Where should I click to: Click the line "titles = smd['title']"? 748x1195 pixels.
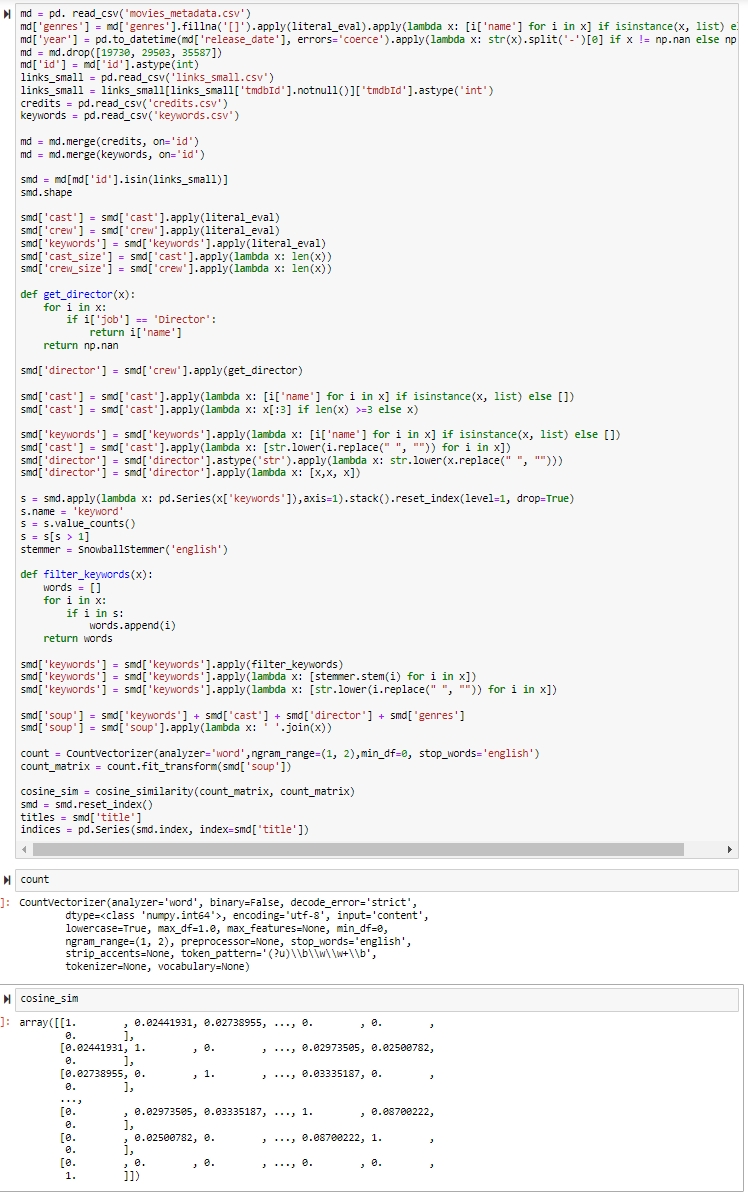81,817
